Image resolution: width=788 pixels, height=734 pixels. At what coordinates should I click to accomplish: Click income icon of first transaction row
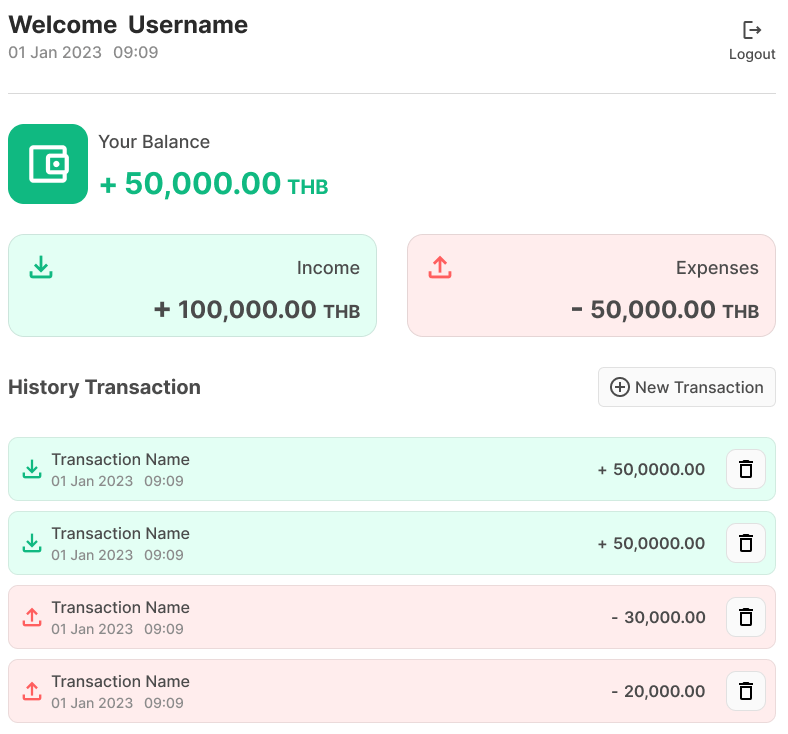coord(32,469)
